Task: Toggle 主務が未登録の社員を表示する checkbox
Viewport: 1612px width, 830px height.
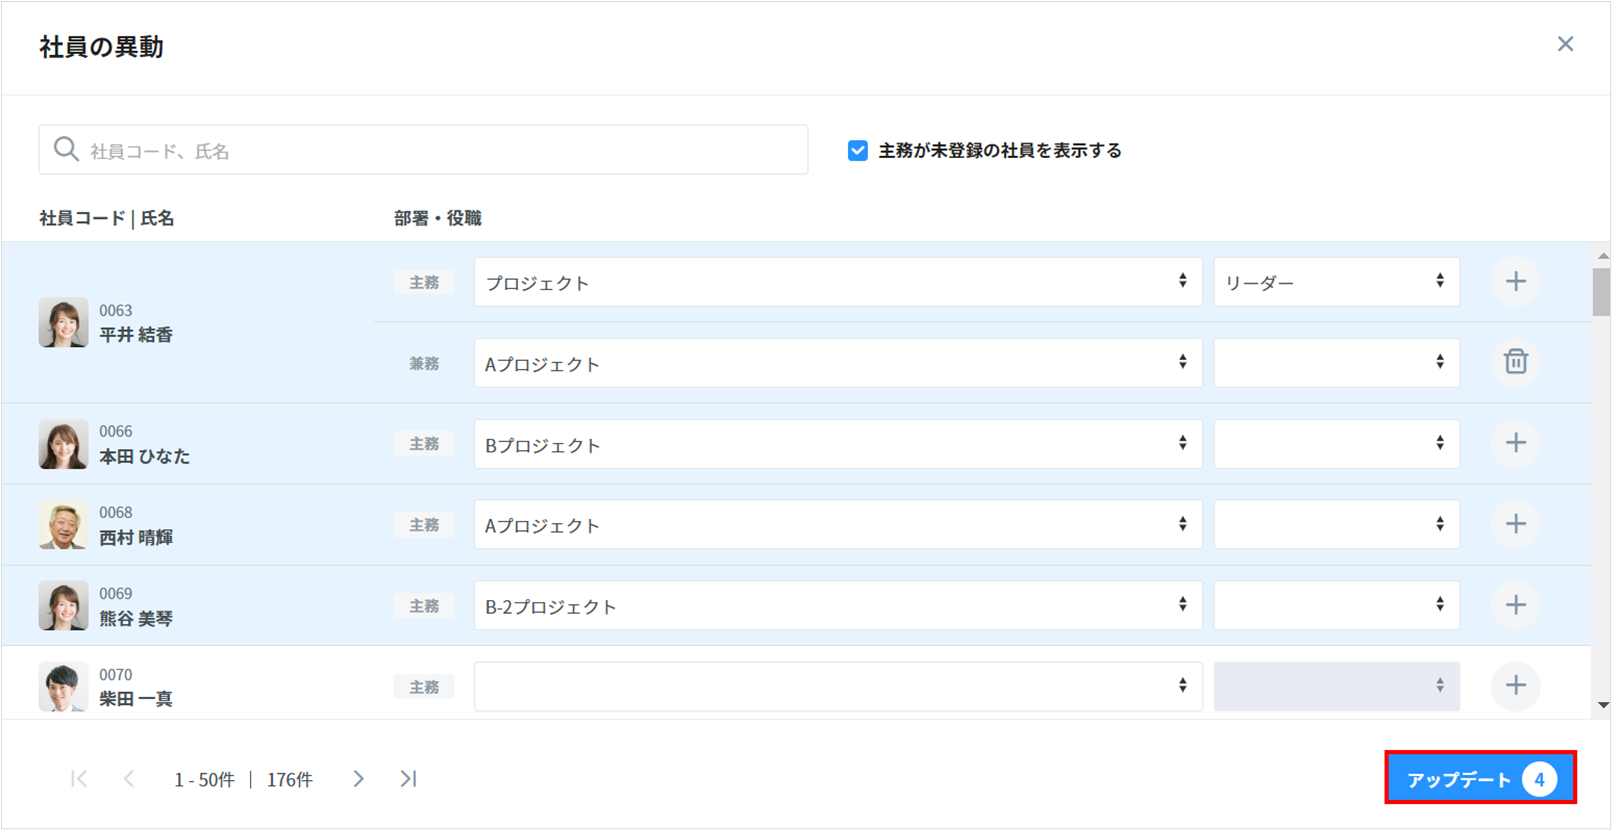Action: click(857, 151)
